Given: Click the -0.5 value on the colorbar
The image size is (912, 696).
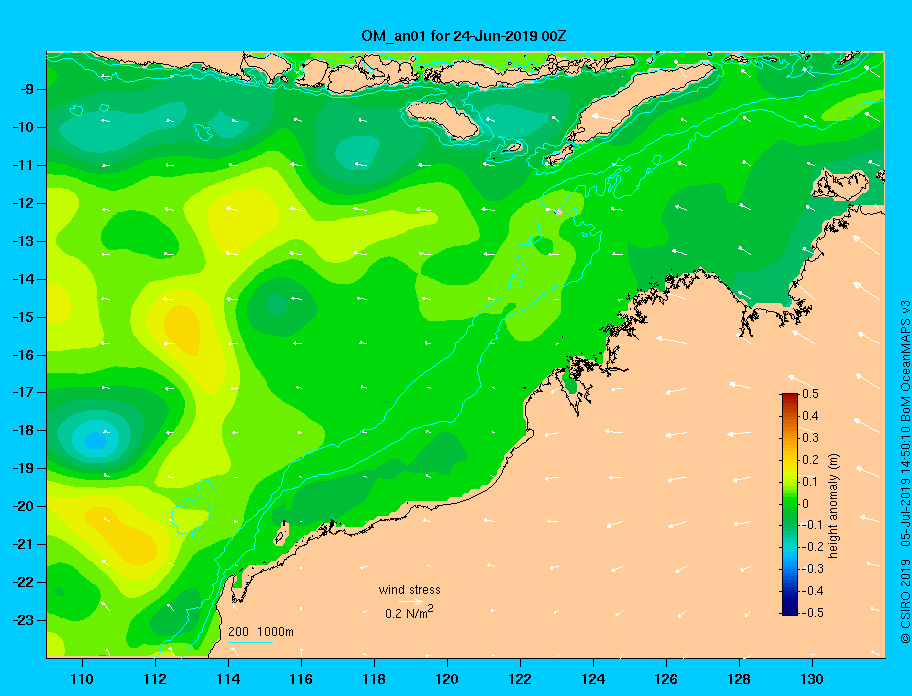Looking at the screenshot, I should (813, 613).
